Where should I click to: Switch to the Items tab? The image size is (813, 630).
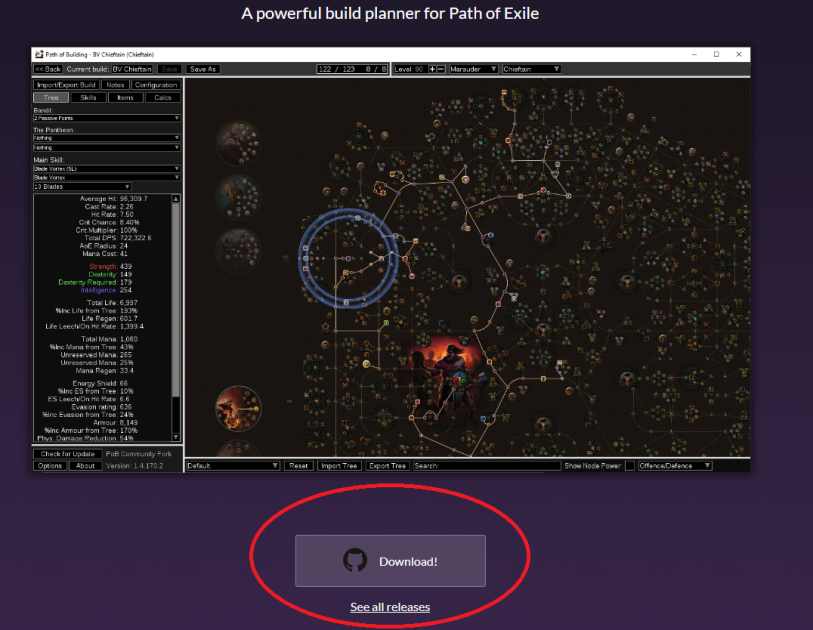(125, 98)
